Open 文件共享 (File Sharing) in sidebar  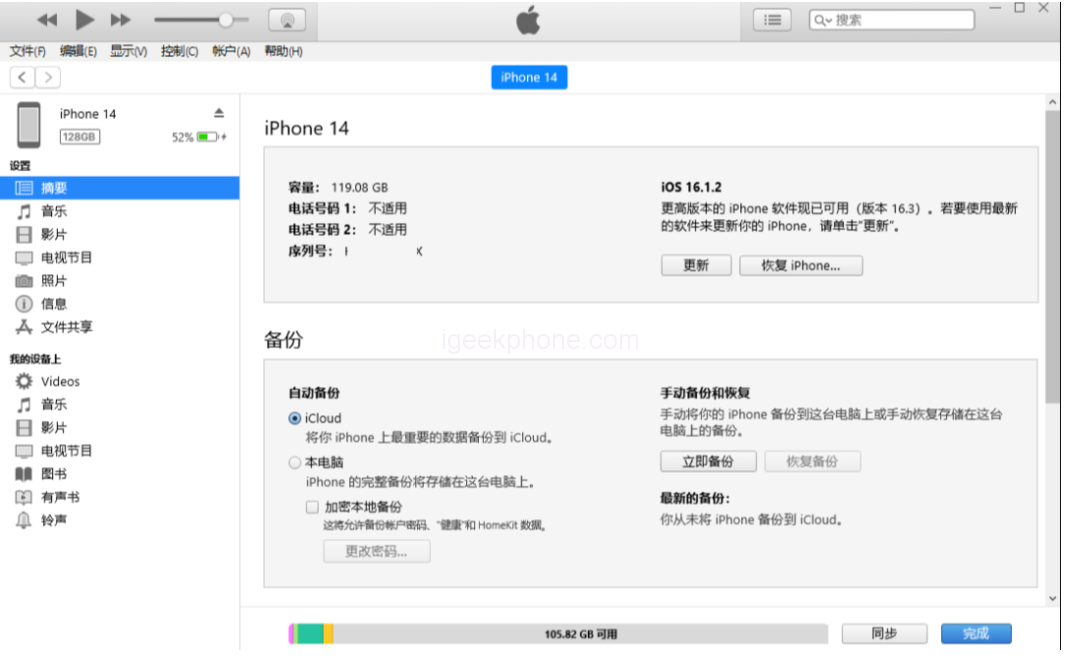coord(66,327)
